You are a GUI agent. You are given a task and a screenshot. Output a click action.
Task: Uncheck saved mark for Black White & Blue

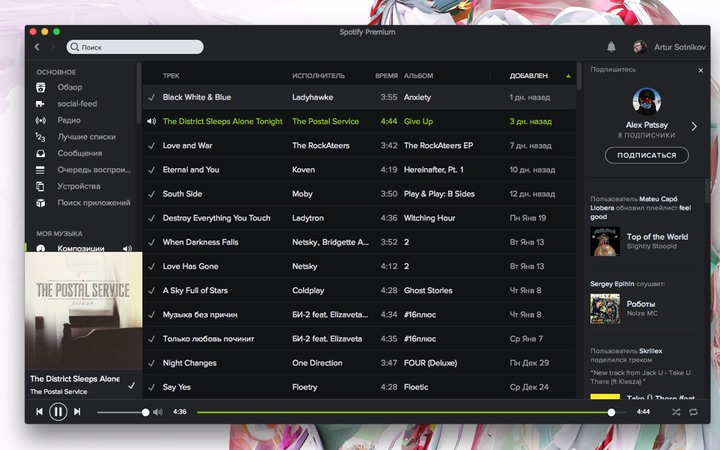151,97
